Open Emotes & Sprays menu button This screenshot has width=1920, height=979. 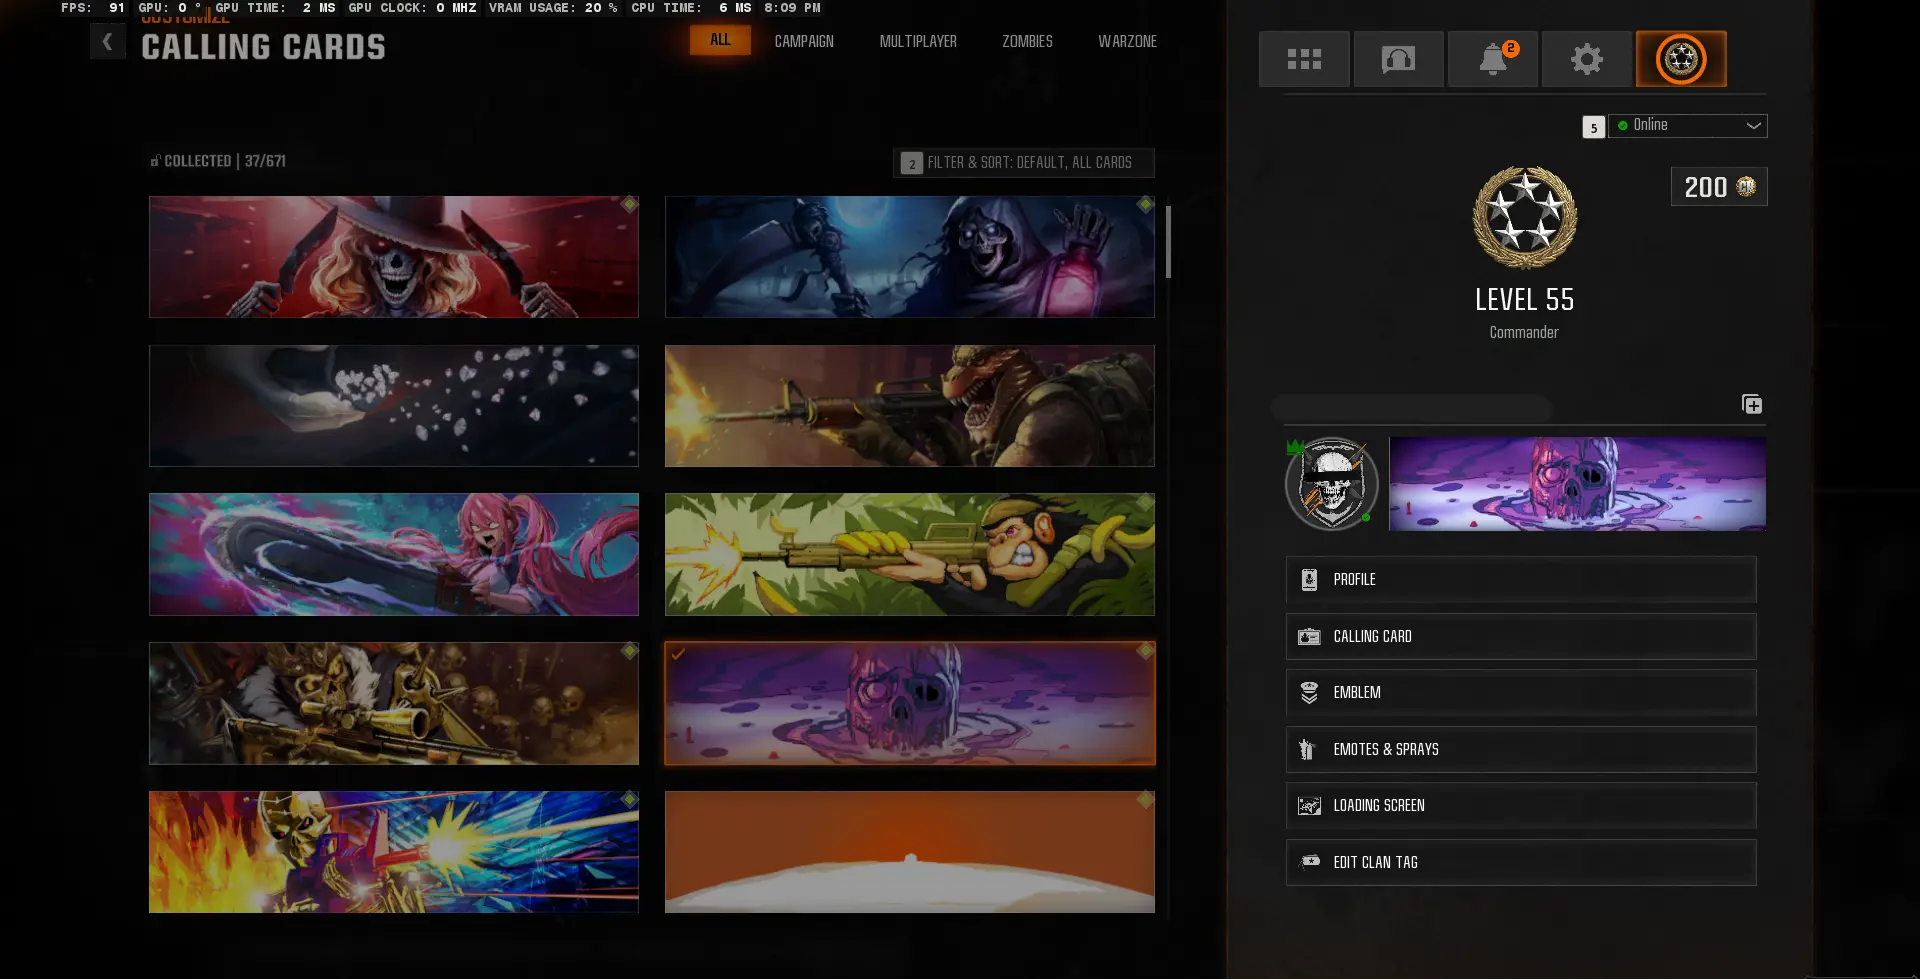pos(1521,749)
